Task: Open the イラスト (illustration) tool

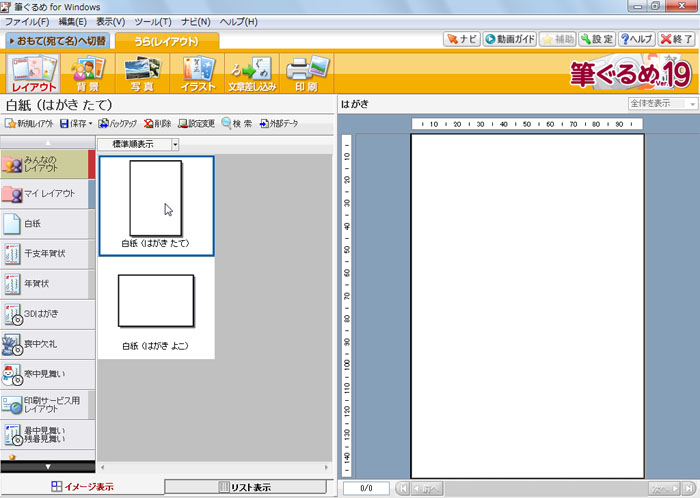Action: (x=197, y=72)
